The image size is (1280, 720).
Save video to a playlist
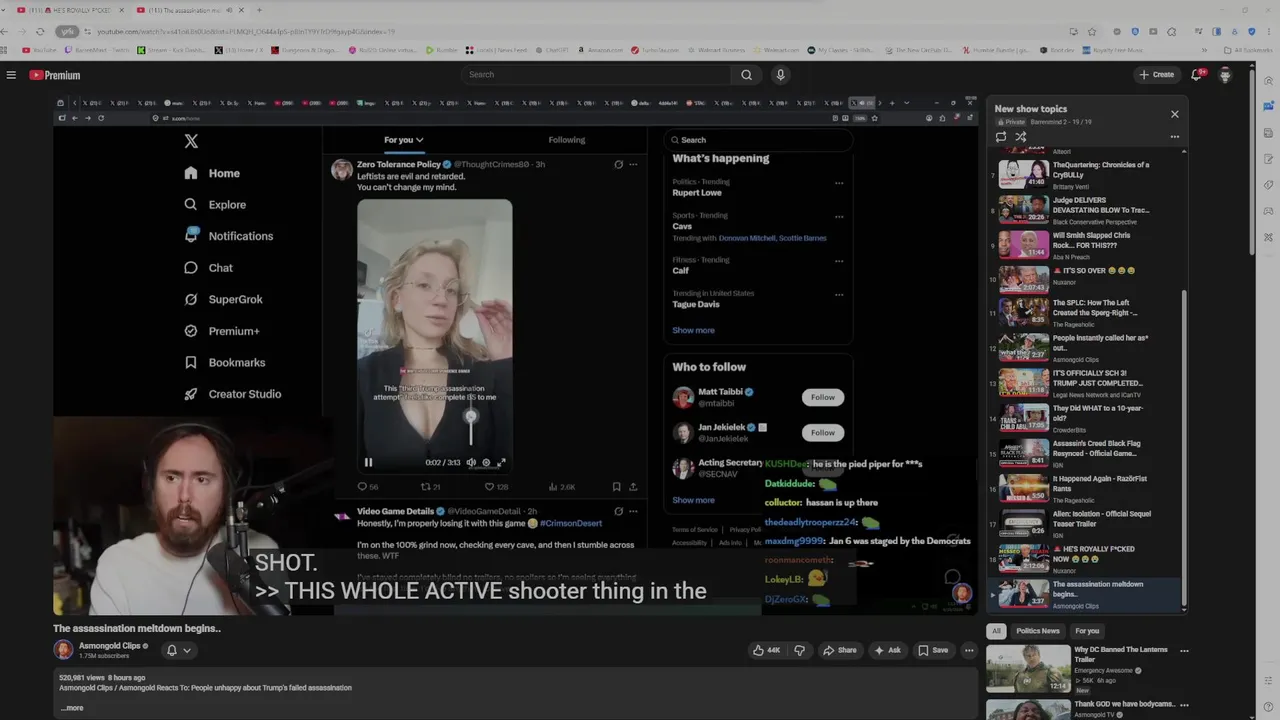pyautogui.click(x=933, y=650)
